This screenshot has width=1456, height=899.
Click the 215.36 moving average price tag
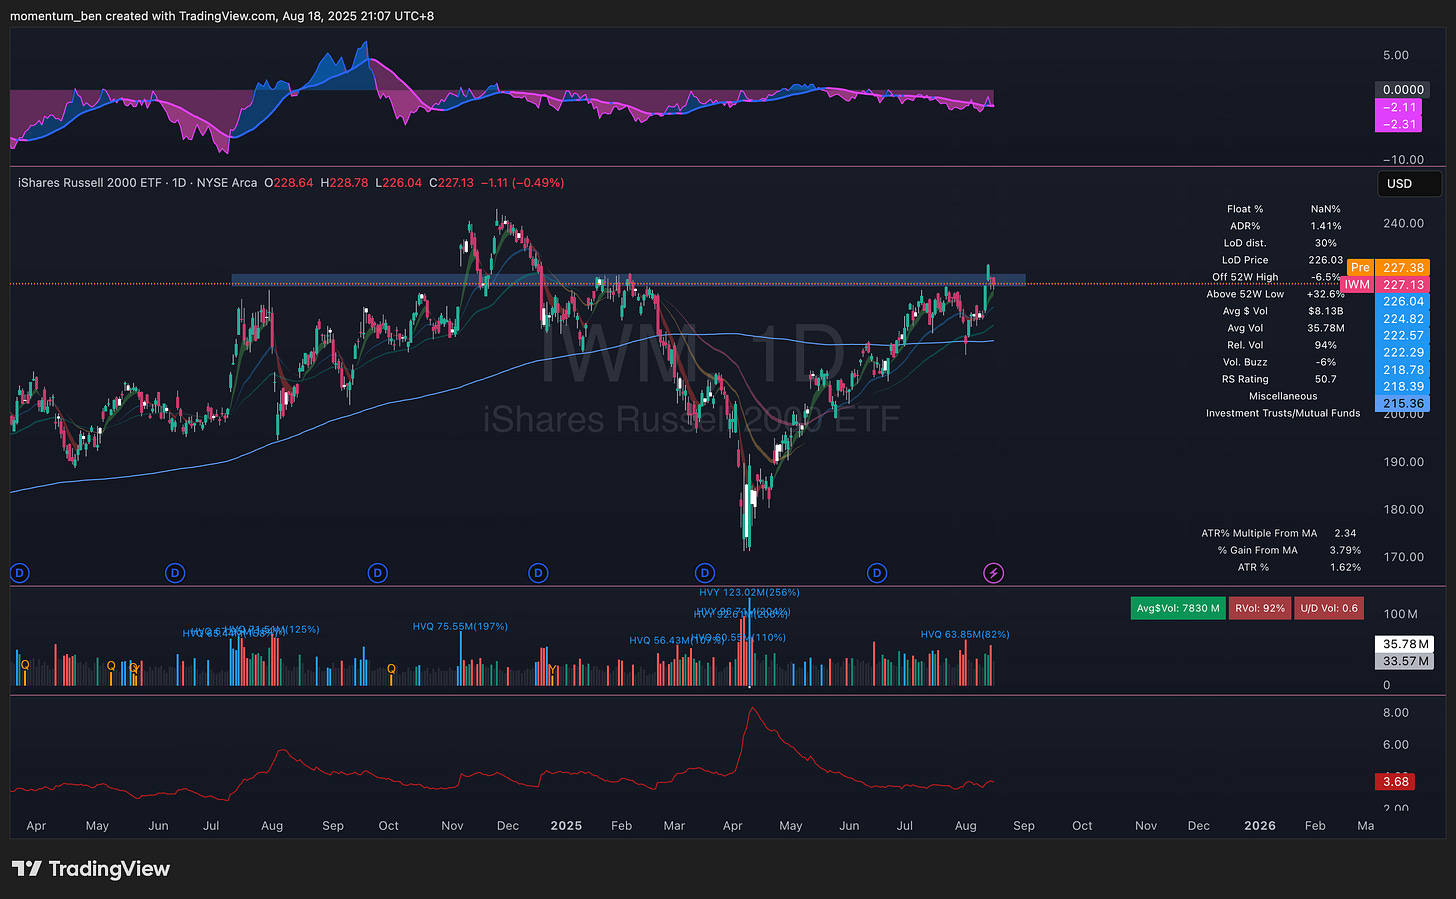point(1403,404)
